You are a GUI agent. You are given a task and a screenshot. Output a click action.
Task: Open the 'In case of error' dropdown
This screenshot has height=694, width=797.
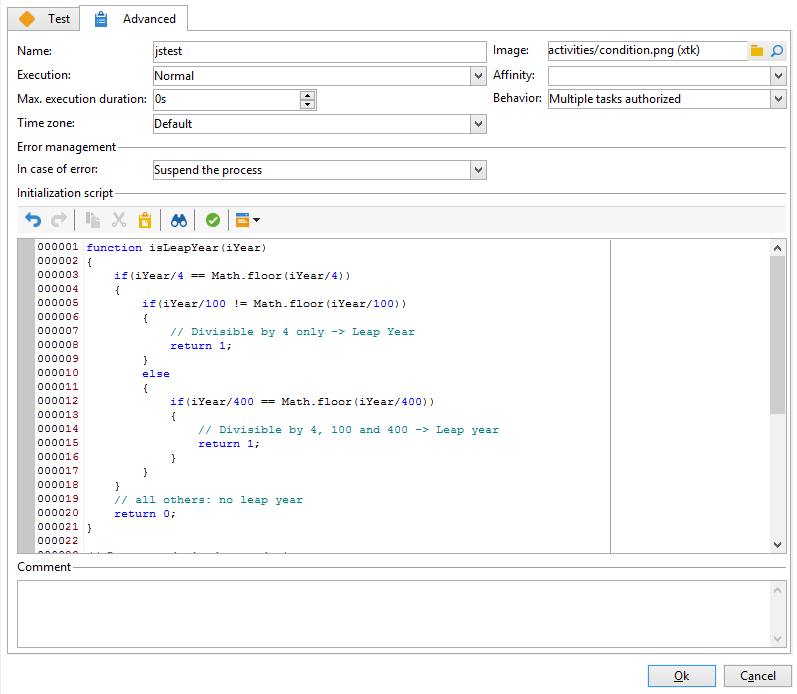tap(478, 171)
